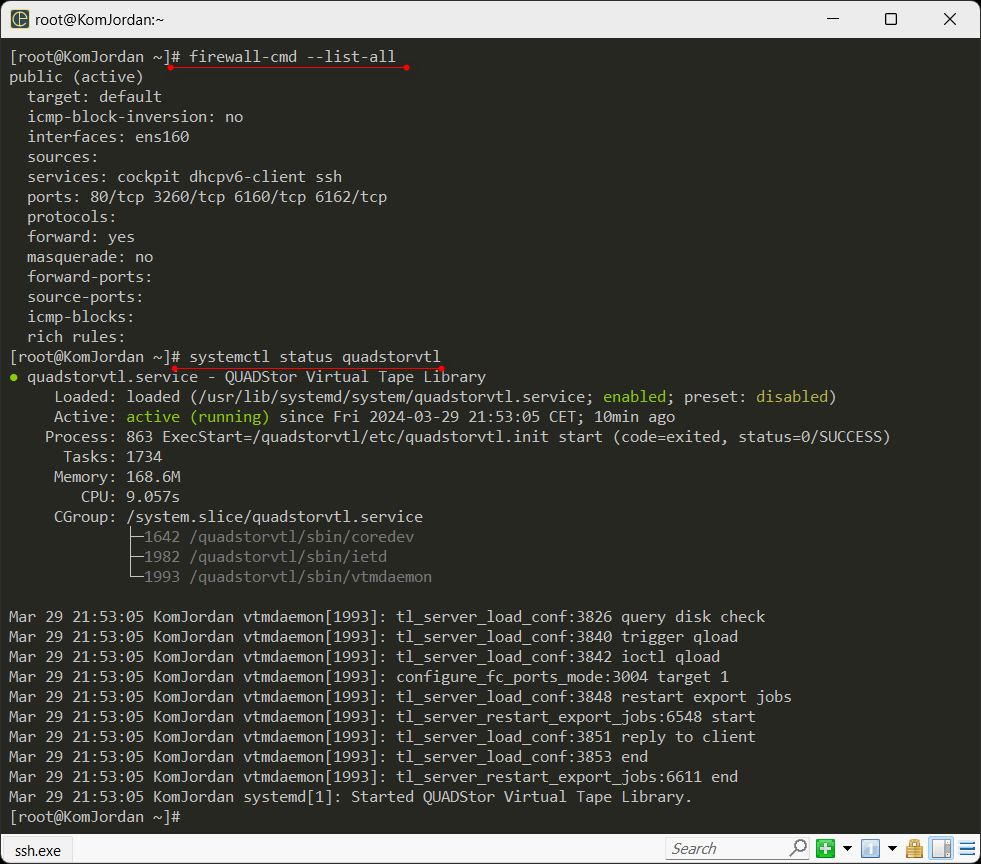Click 'tl_server_restart_export_jobs:6548 start' log line
This screenshot has height=864, width=981.
click(x=382, y=717)
